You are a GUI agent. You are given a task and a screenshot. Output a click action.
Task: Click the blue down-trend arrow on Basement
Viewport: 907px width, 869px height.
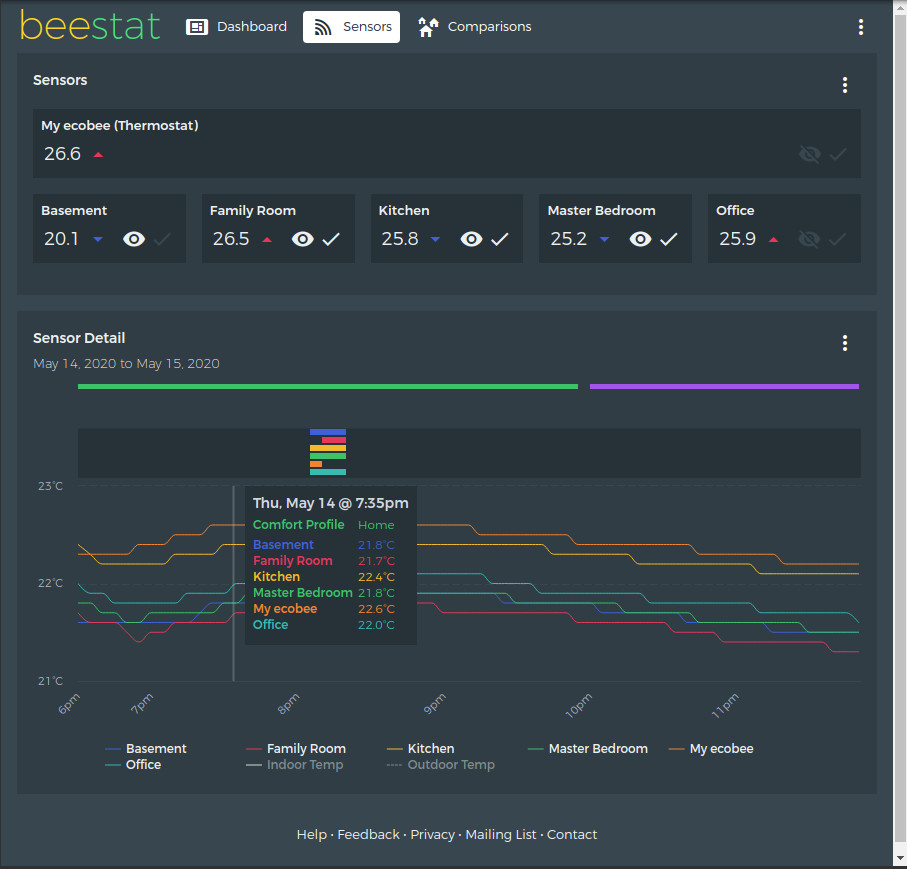(x=97, y=239)
